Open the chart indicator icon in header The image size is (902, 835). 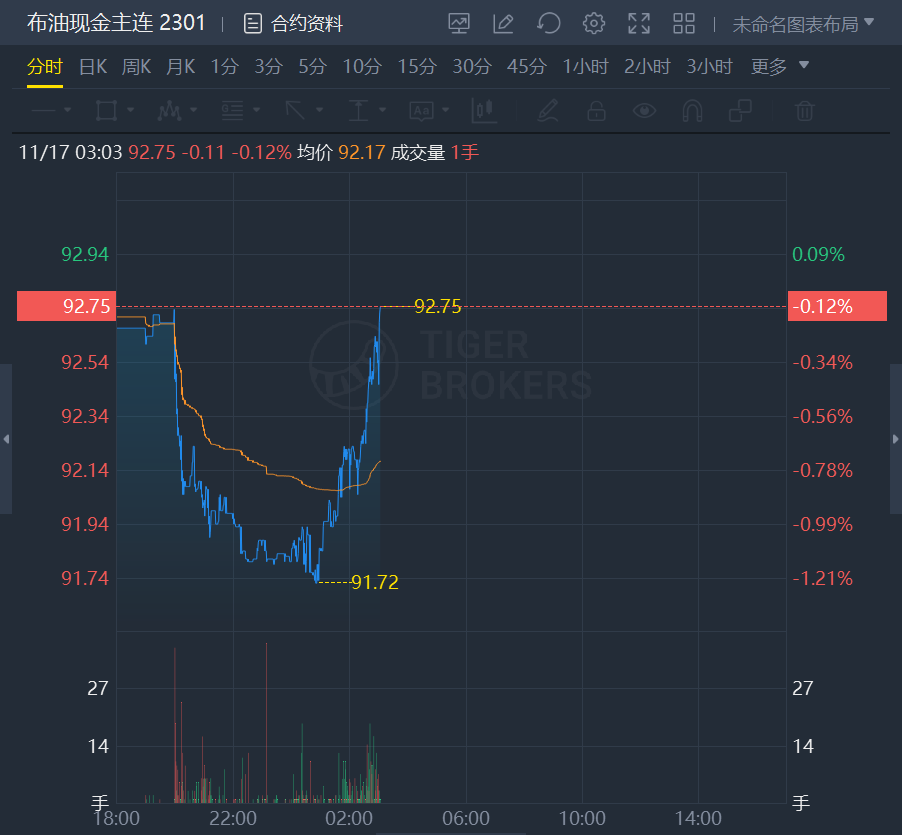click(x=459, y=23)
